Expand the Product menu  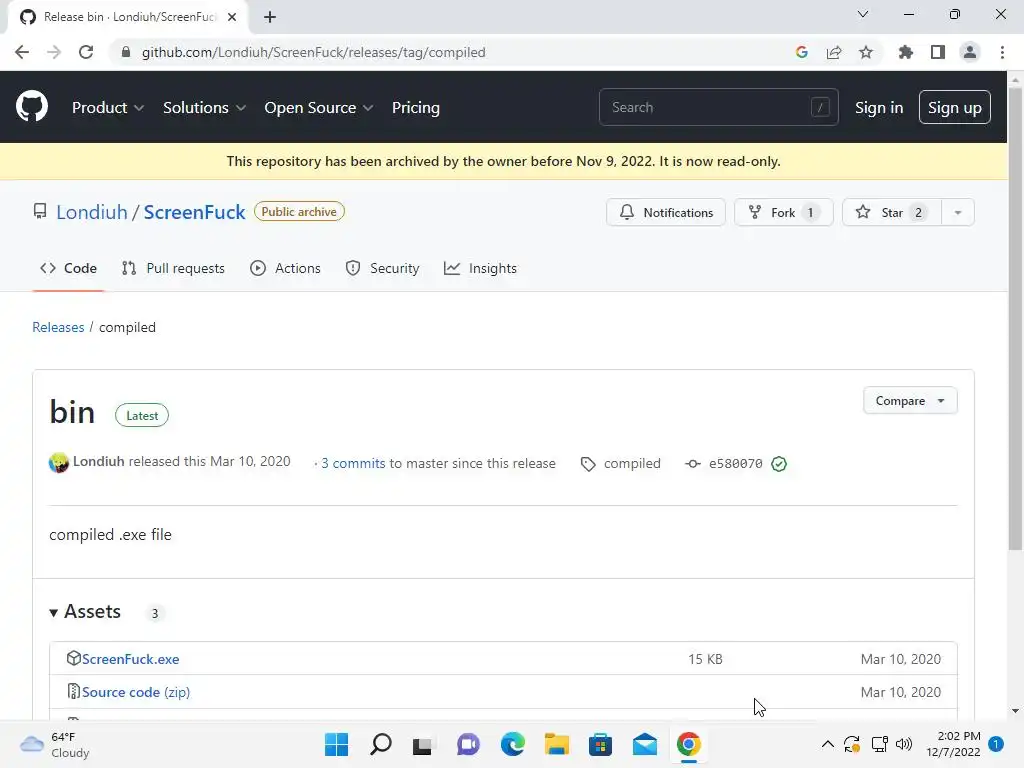click(108, 108)
